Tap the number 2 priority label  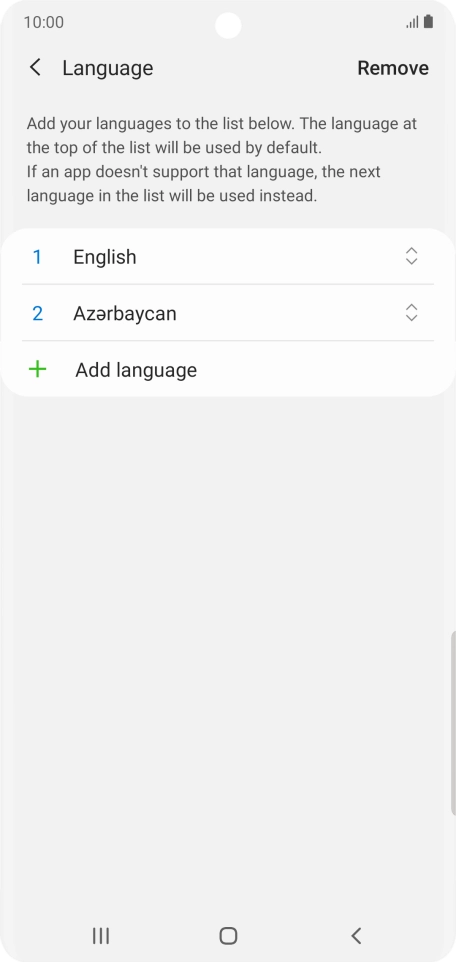(37, 314)
